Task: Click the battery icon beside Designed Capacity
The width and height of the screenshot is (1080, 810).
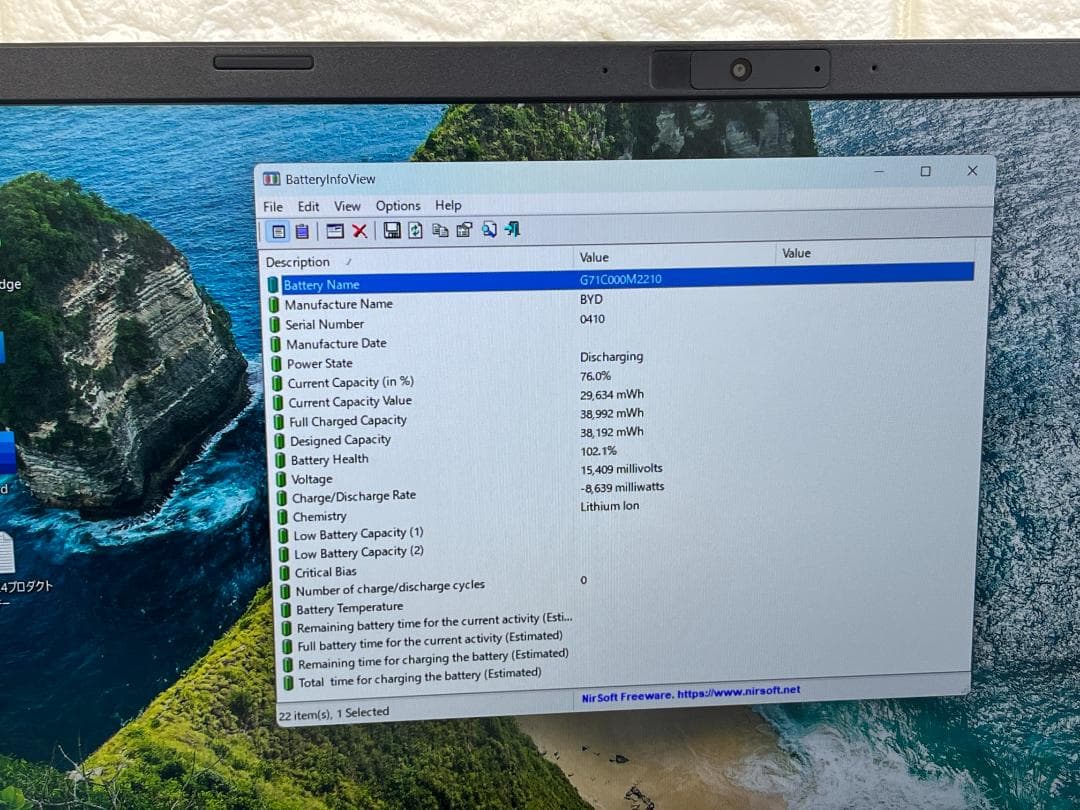Action: coord(279,441)
